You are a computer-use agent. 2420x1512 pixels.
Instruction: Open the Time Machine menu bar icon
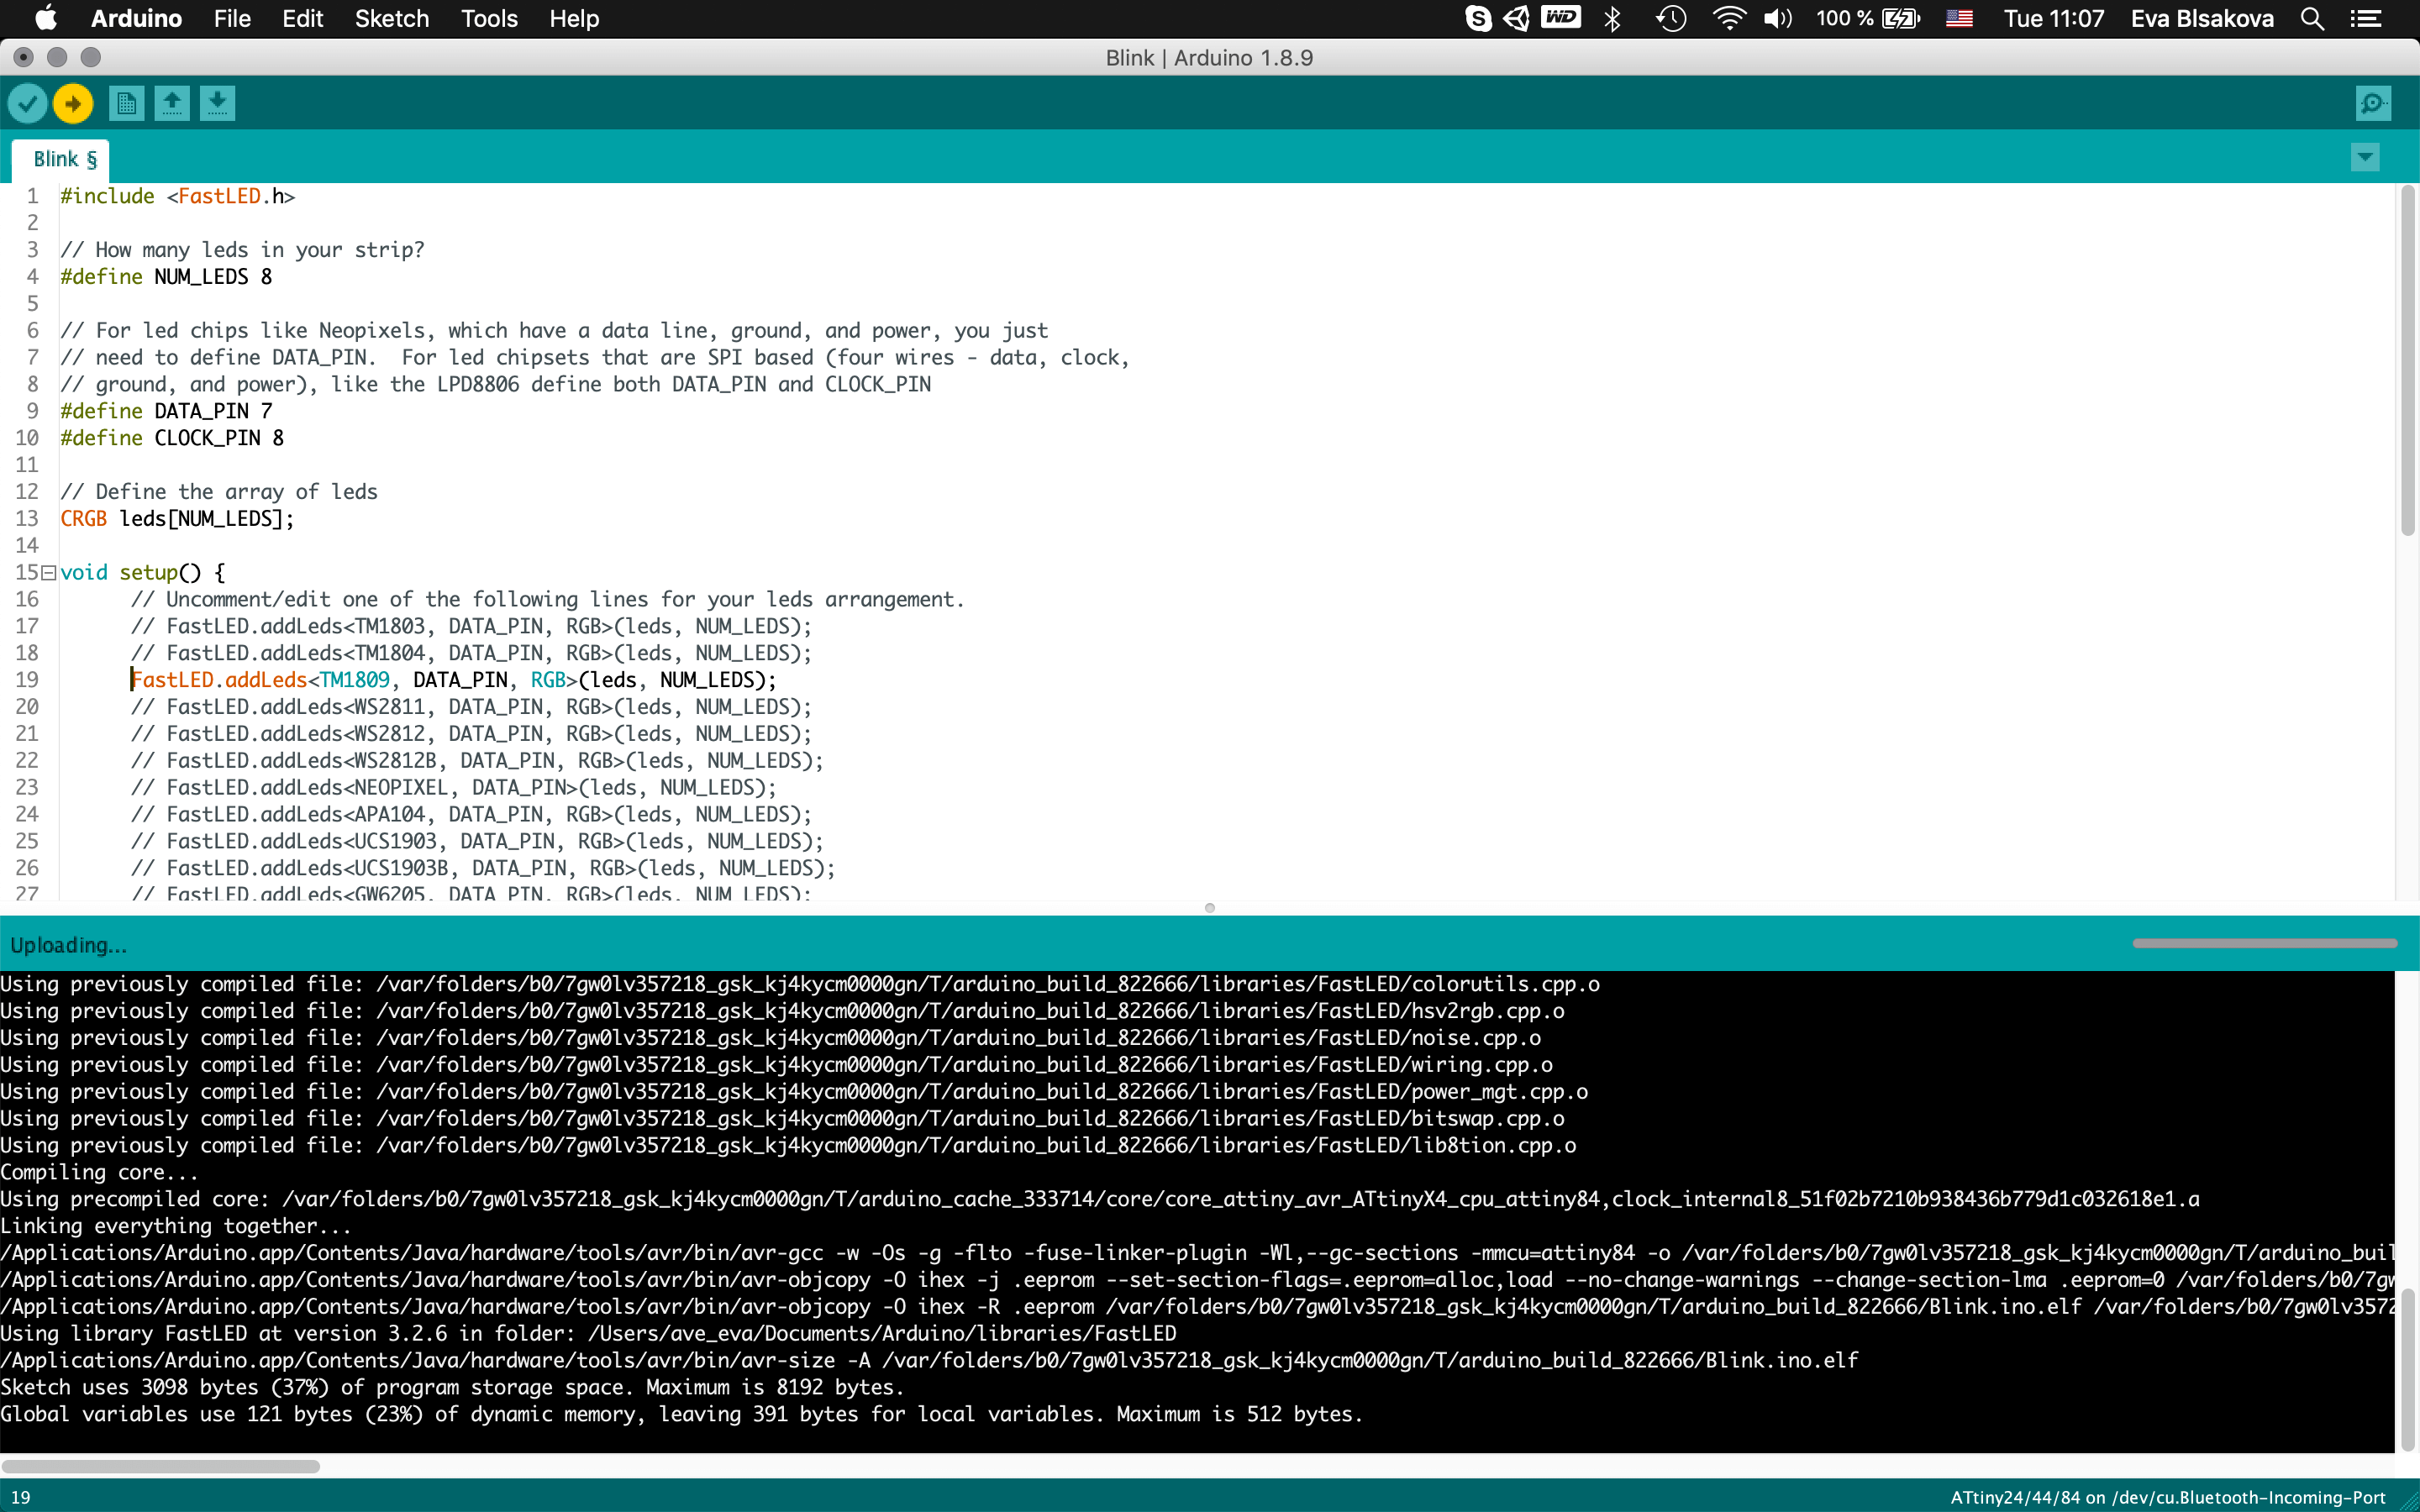point(1671,19)
